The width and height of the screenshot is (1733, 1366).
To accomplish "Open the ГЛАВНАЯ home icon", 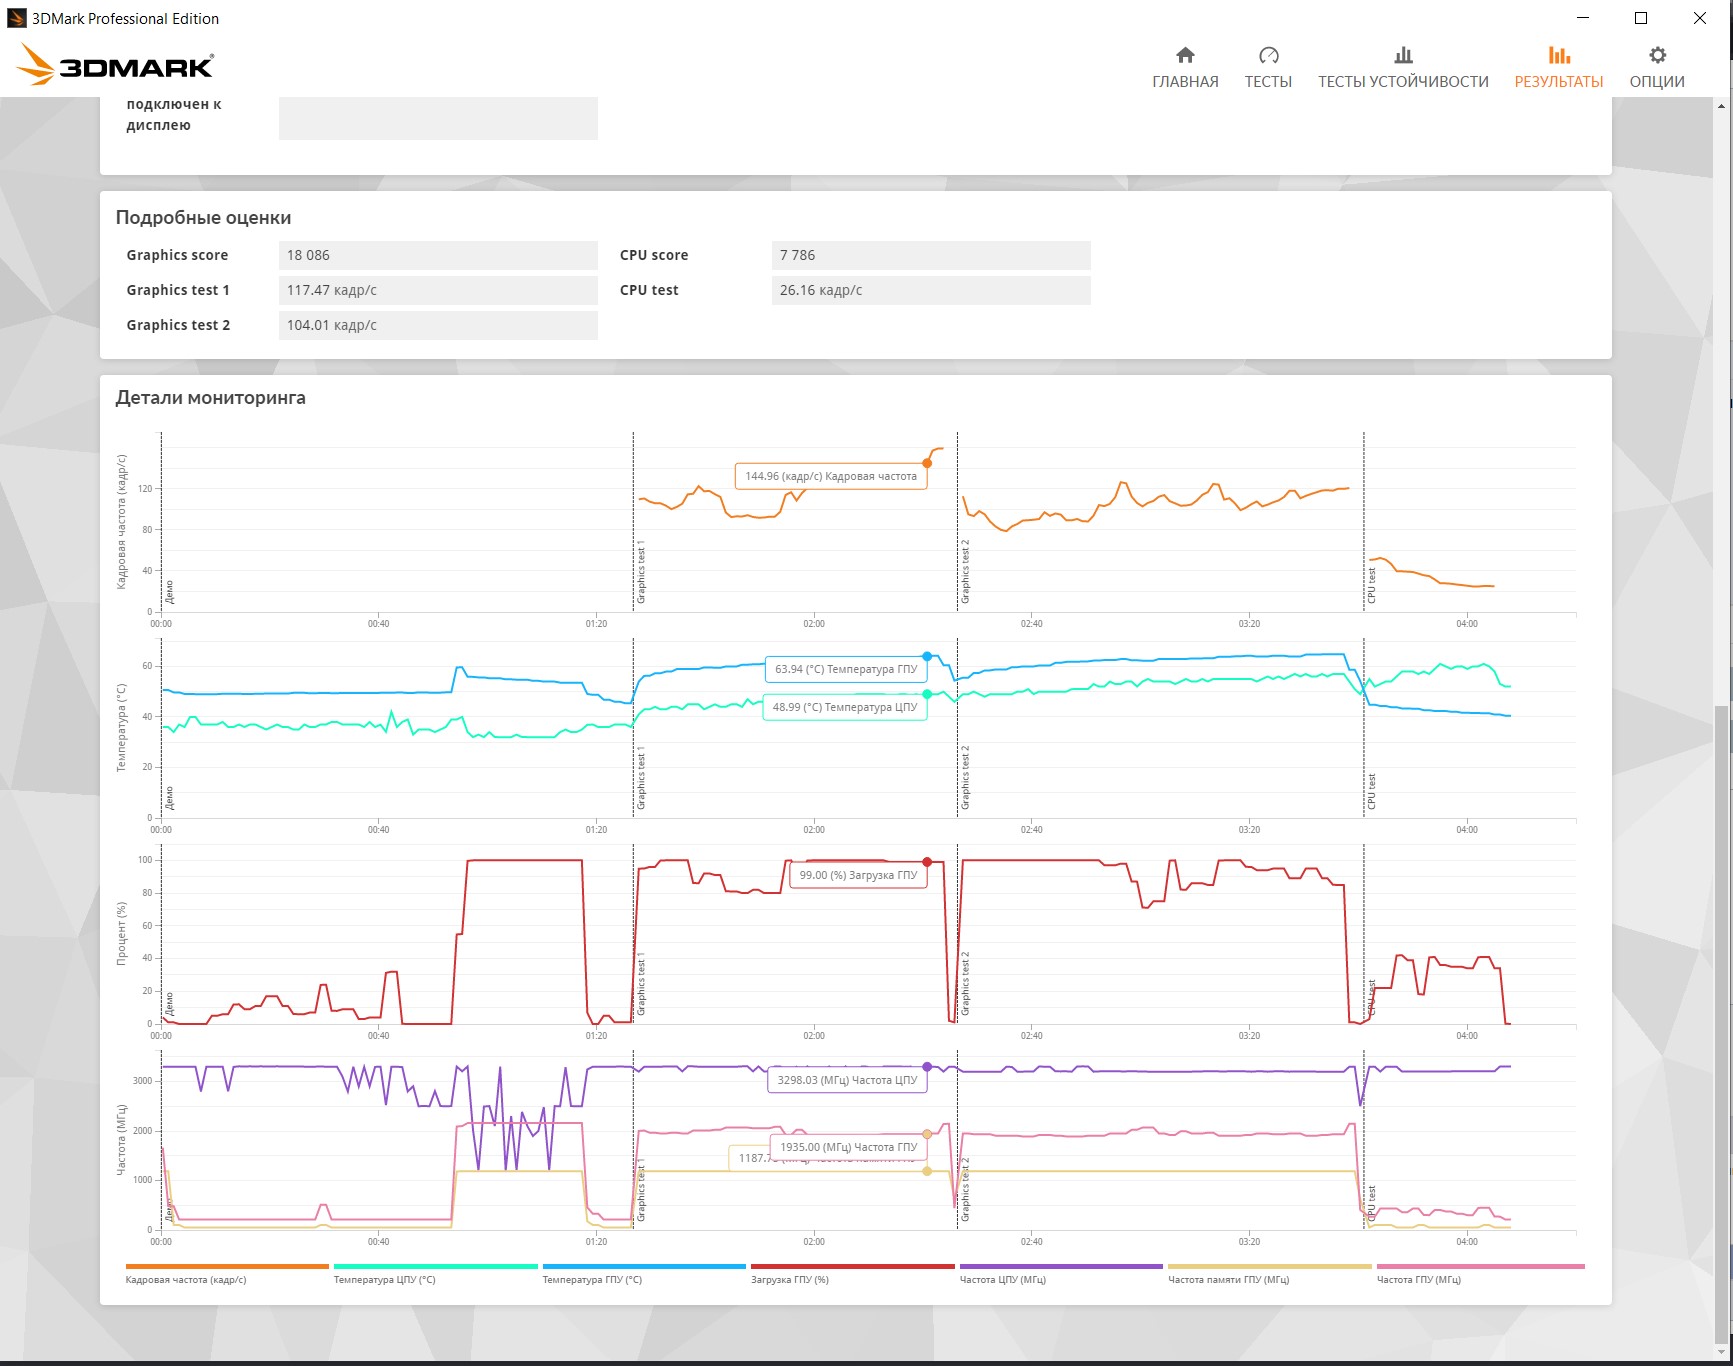I will coord(1185,55).
